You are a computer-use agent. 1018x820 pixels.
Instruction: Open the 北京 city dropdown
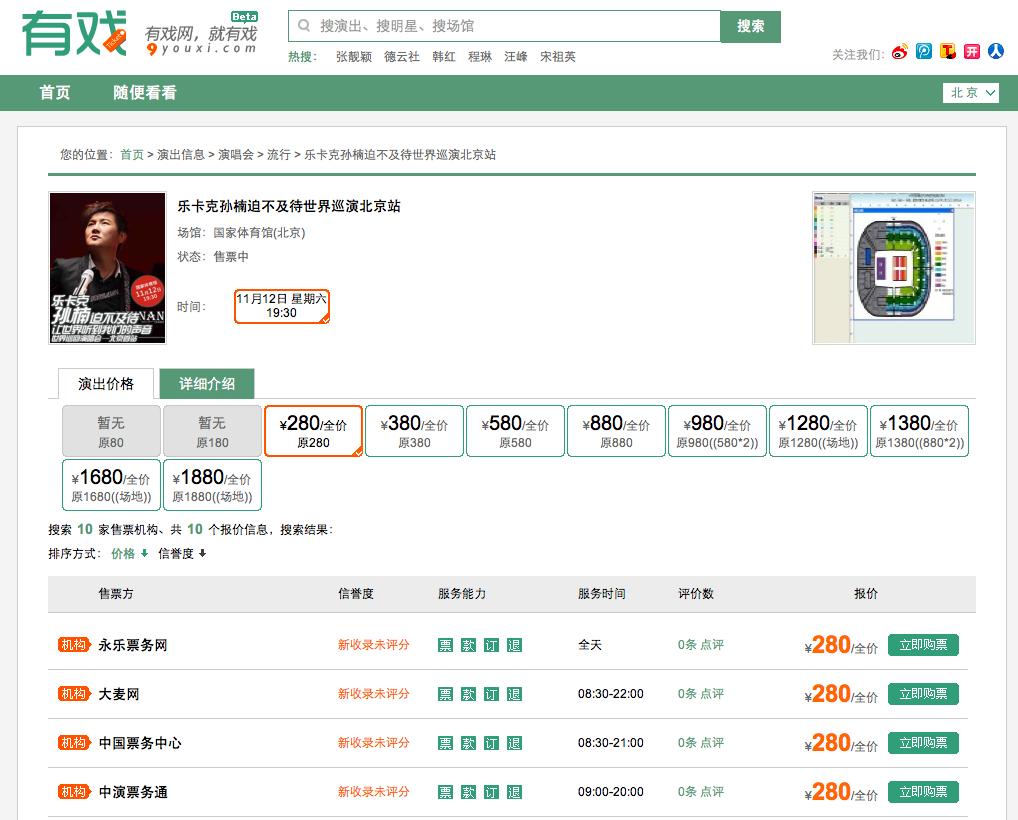point(971,93)
